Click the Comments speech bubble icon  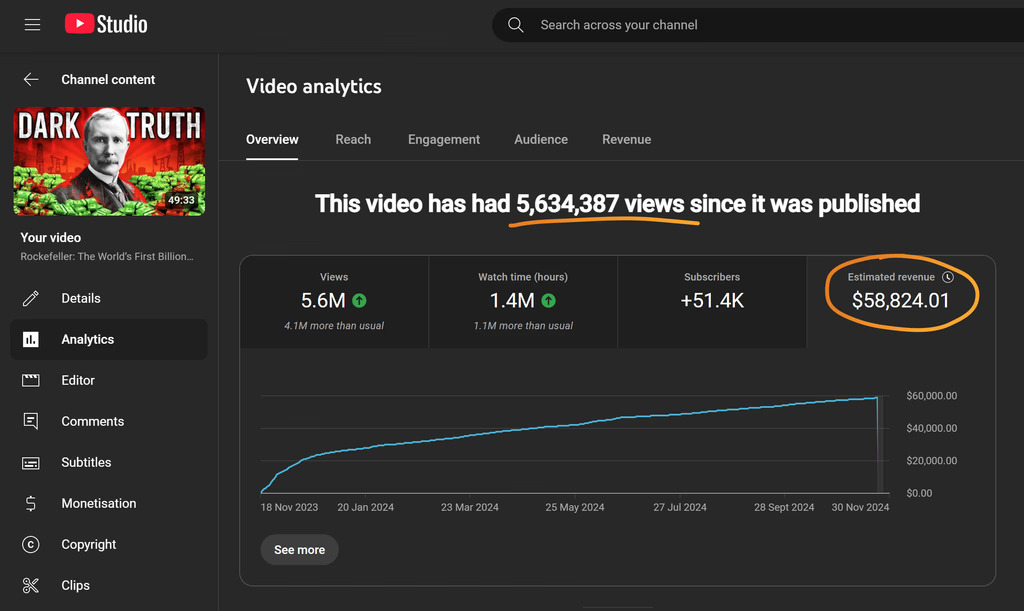click(x=31, y=421)
